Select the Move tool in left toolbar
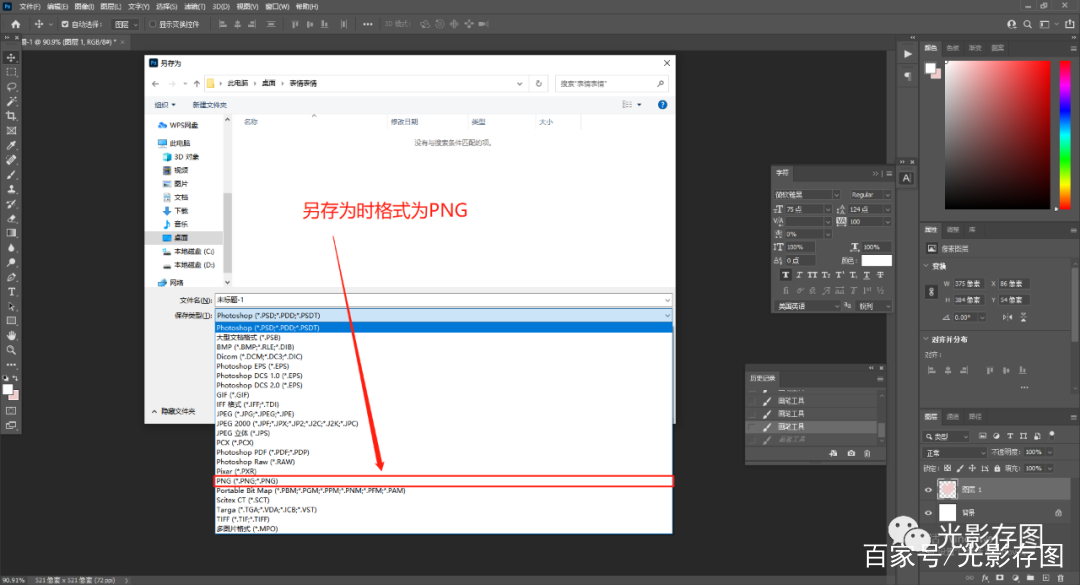 pyautogui.click(x=11, y=58)
